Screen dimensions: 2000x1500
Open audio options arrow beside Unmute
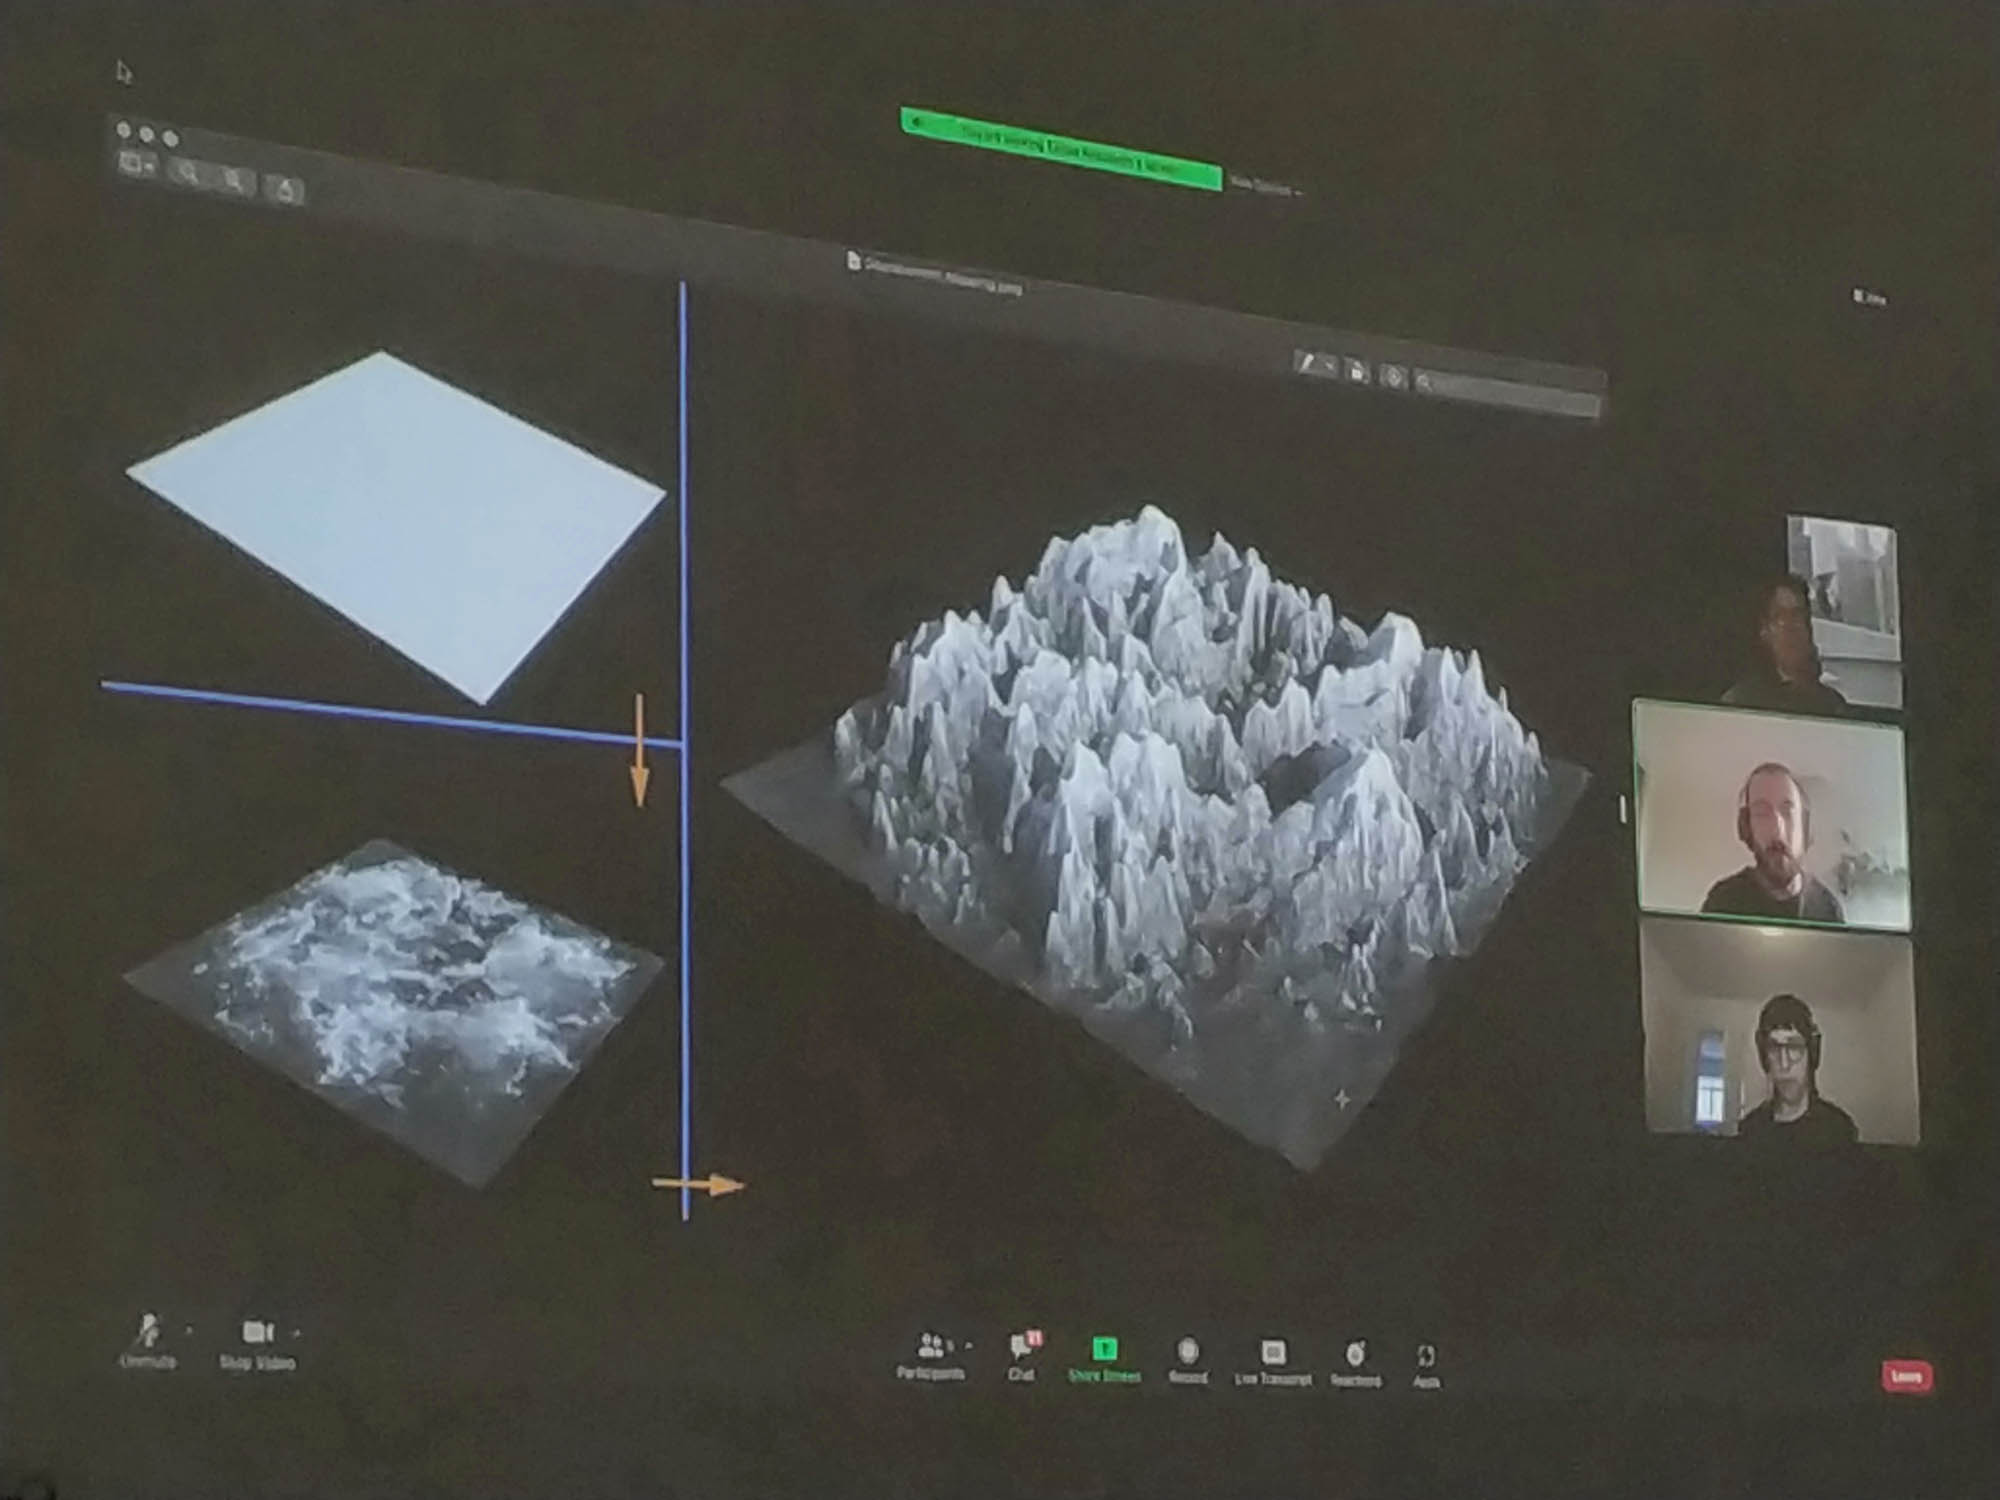188,1331
